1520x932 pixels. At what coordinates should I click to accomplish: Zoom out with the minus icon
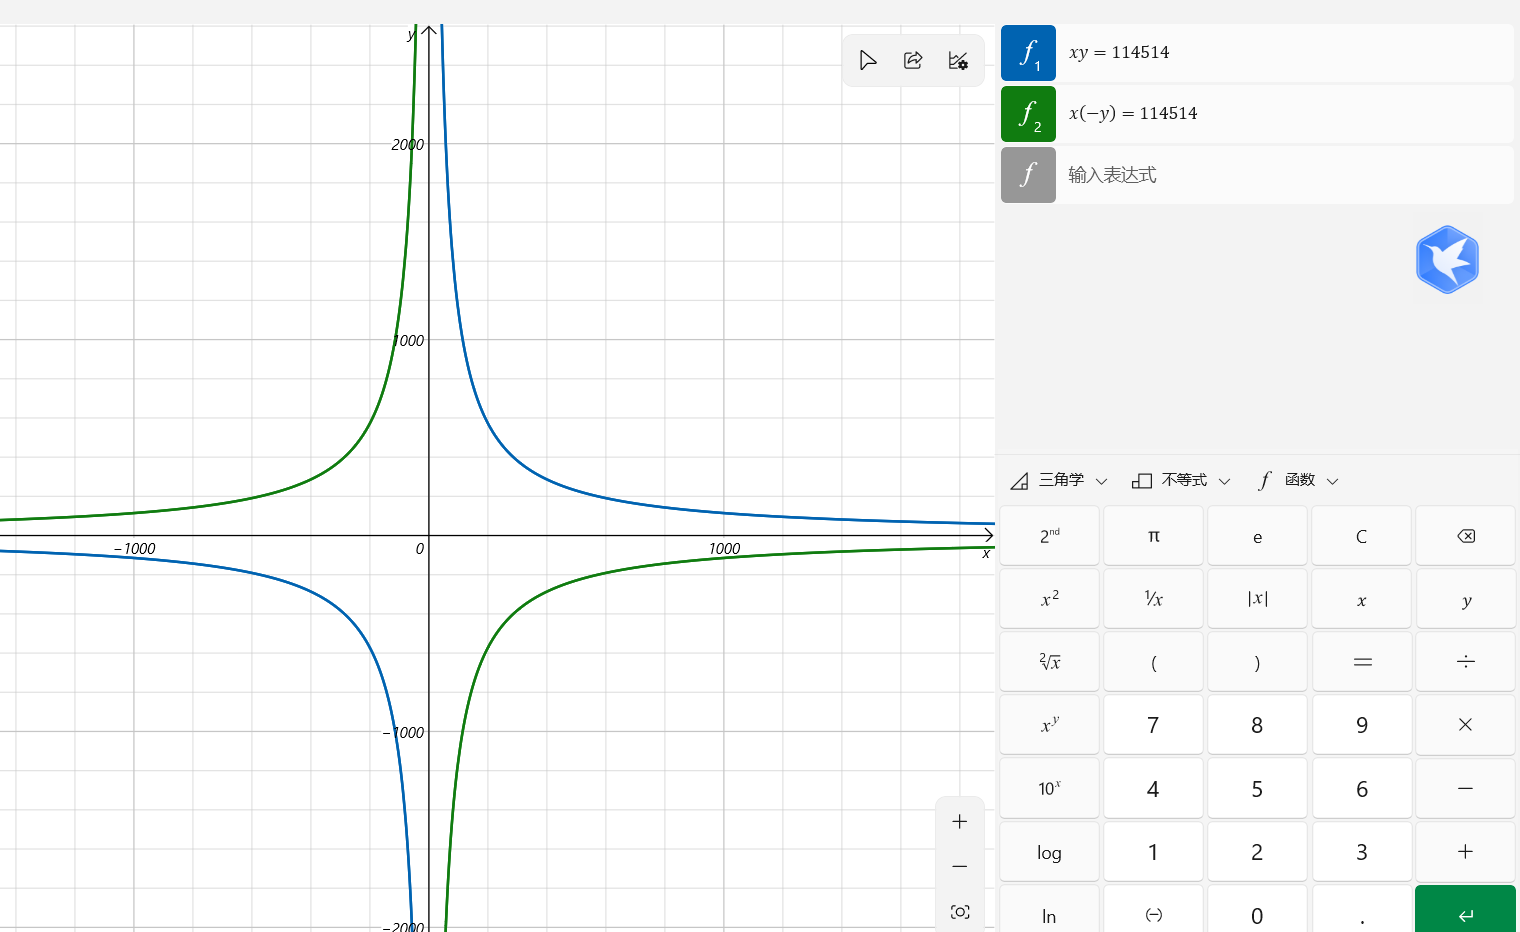(x=960, y=866)
